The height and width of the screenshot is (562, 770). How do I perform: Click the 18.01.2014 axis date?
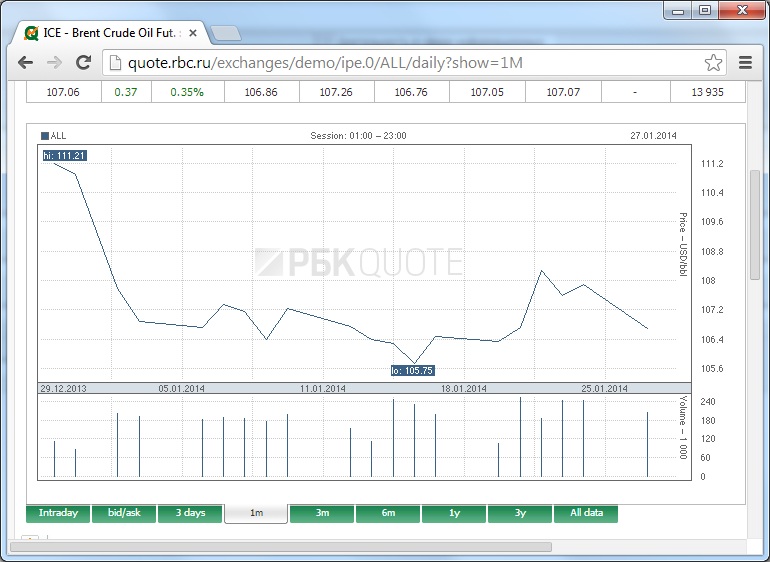coord(464,389)
